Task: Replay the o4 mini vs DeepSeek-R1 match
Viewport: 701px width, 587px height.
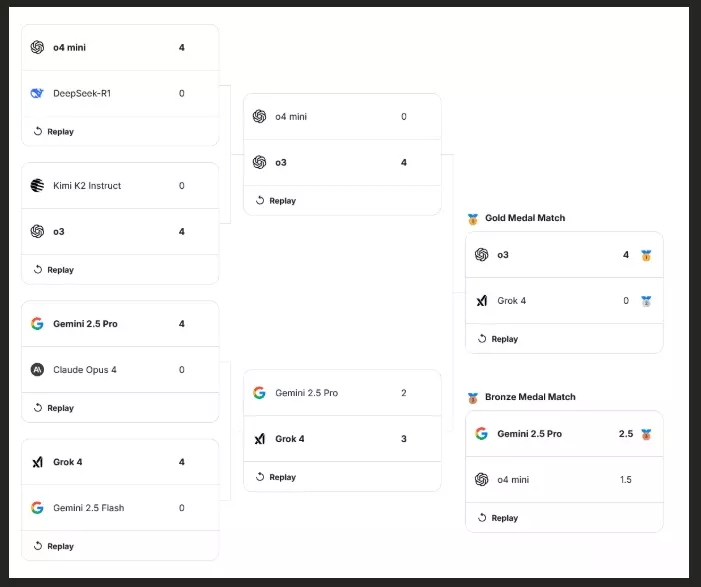Action: click(x=54, y=131)
